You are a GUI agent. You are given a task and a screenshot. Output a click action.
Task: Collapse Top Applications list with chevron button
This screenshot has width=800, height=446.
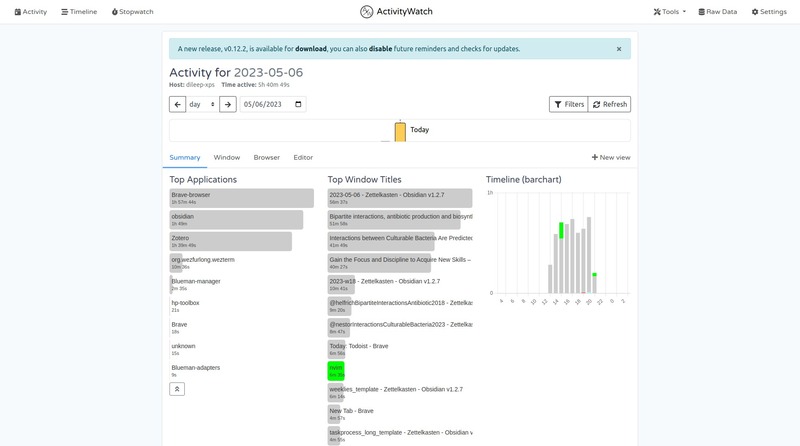click(177, 389)
